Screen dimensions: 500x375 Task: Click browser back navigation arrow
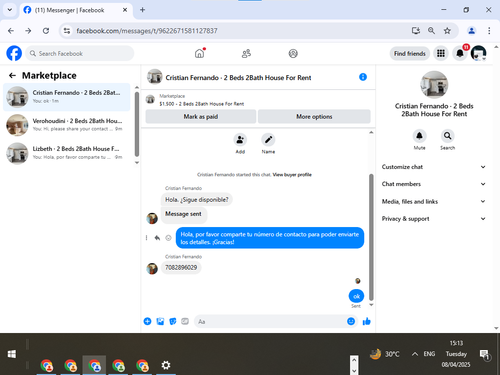point(11,31)
